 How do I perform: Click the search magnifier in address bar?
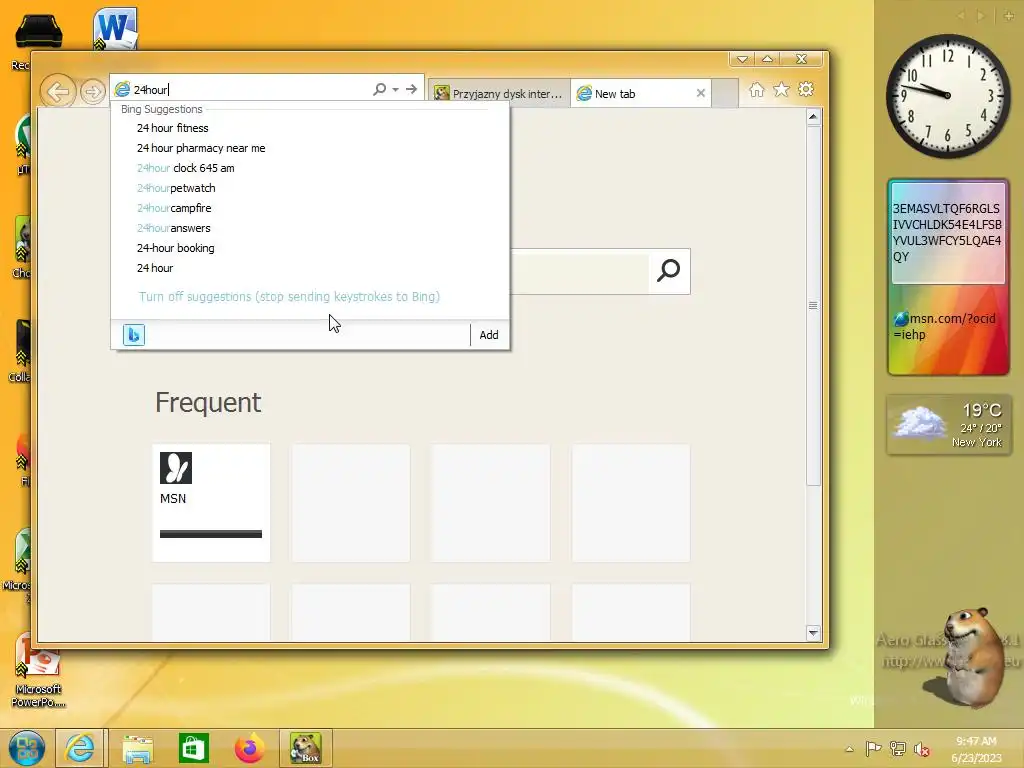point(379,89)
